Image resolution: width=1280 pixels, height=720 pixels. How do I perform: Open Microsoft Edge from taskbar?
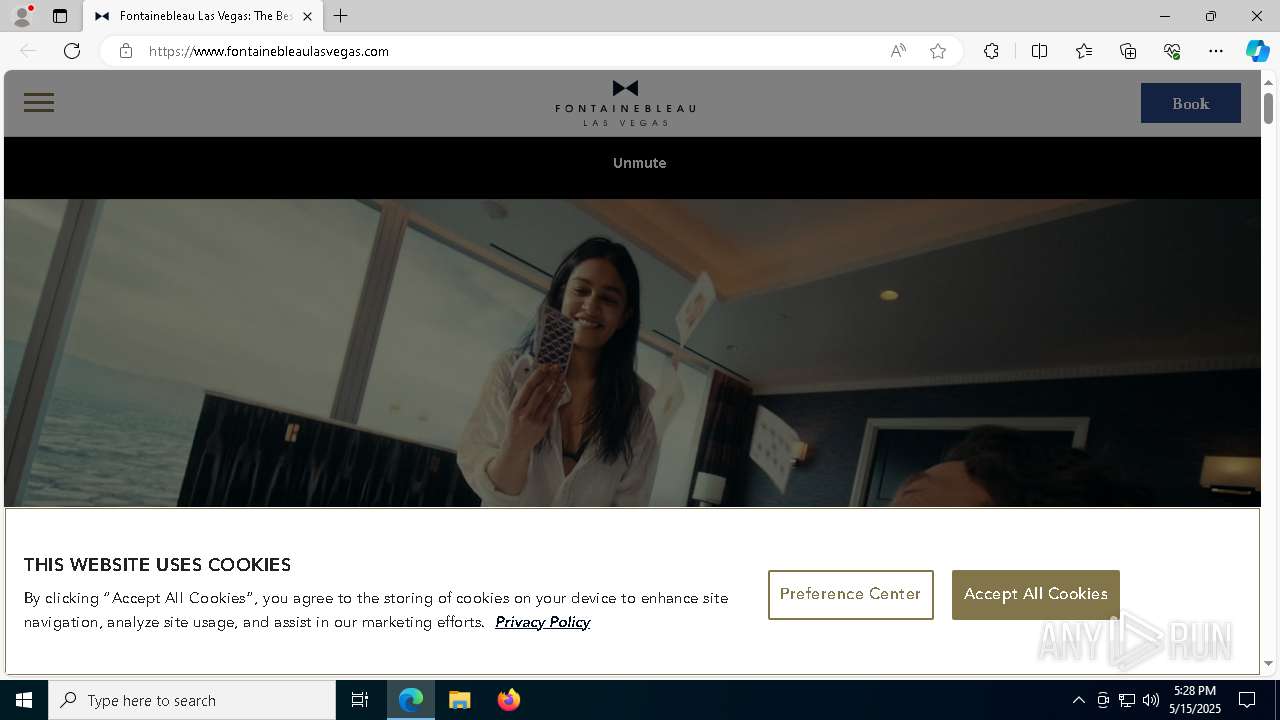pyautogui.click(x=411, y=700)
